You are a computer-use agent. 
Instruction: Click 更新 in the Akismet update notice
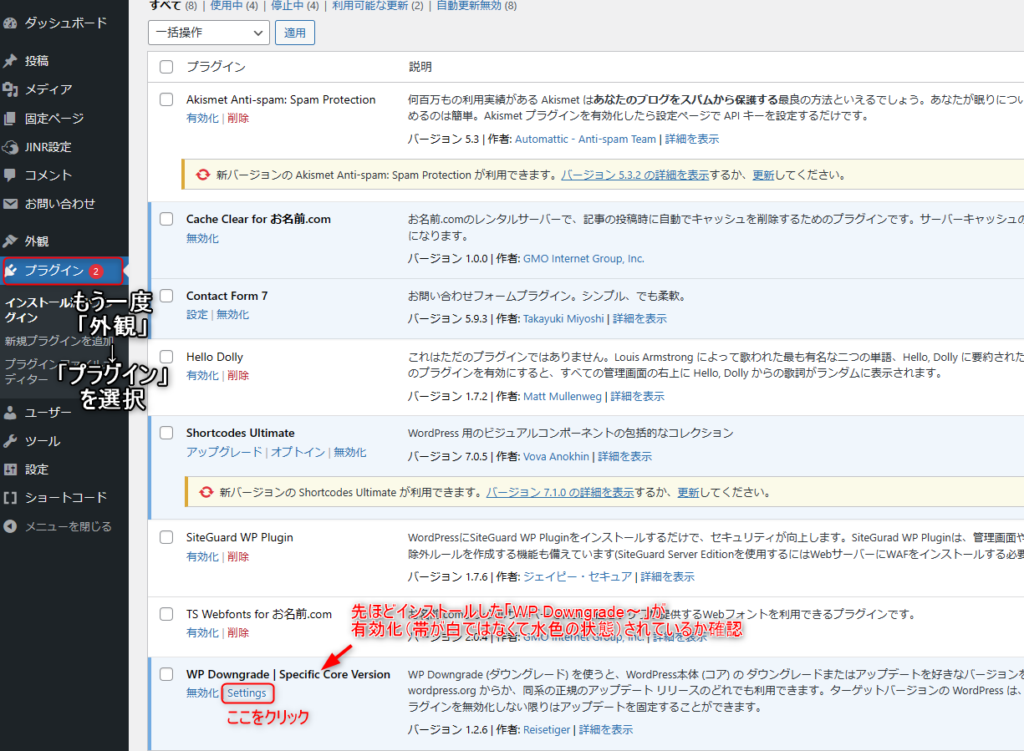pos(763,175)
